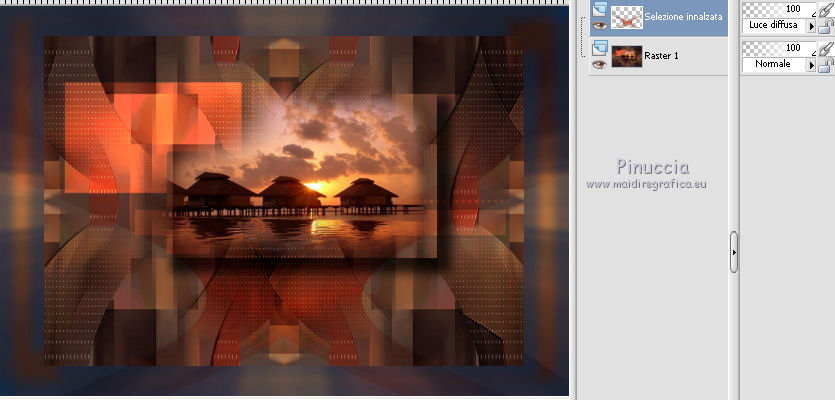This screenshot has width=835, height=400.
Task: Adjust opacity slider of Selezione innalzata layer
Action: point(779,9)
